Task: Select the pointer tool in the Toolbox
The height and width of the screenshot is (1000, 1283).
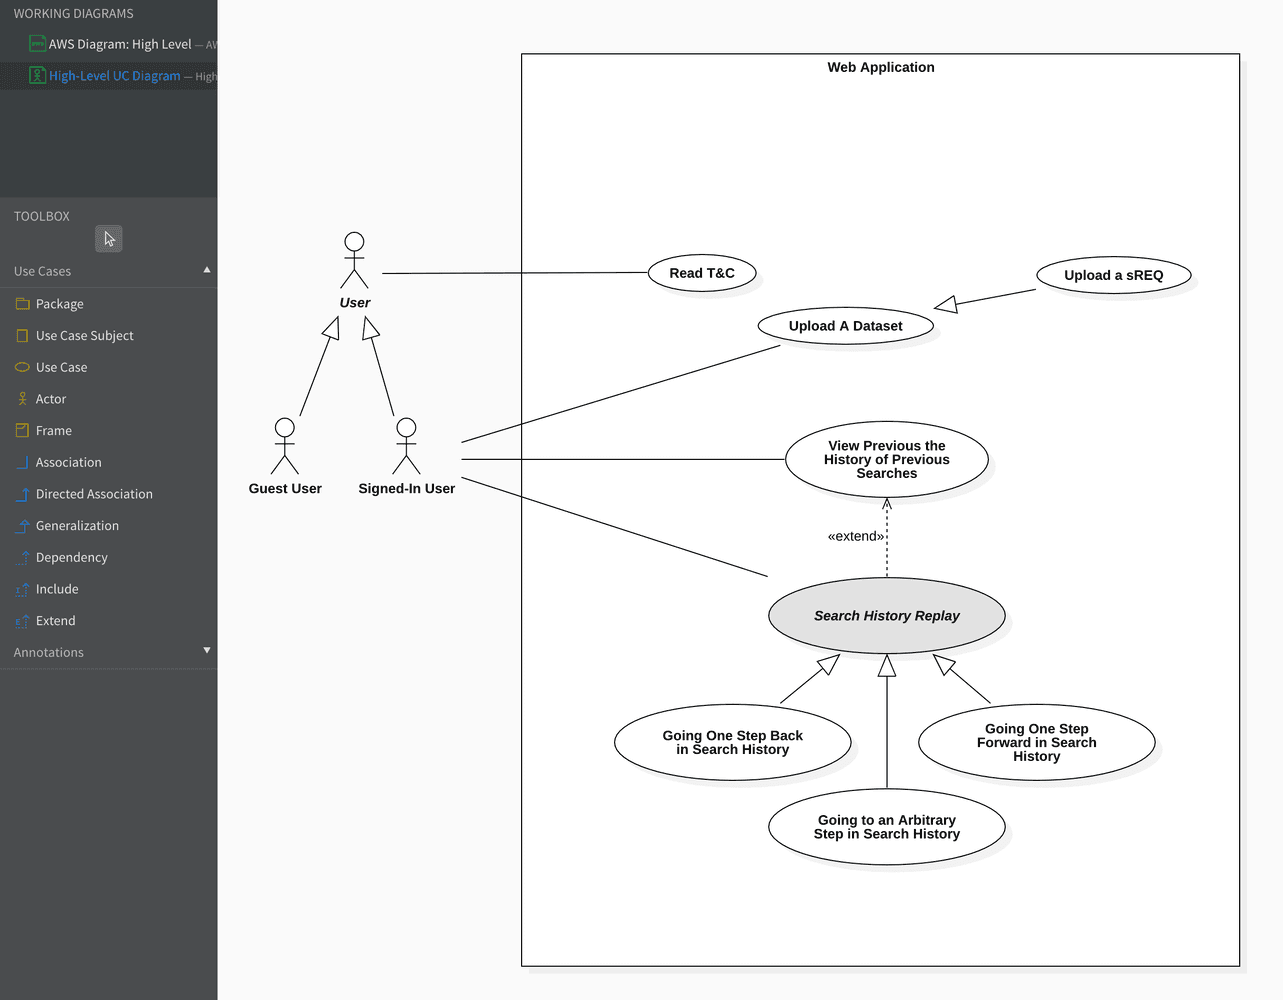Action: point(109,238)
